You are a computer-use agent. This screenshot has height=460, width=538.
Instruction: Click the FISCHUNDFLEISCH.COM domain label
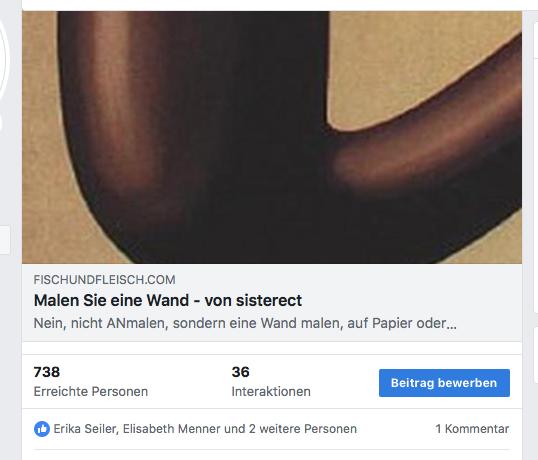click(x=104, y=280)
